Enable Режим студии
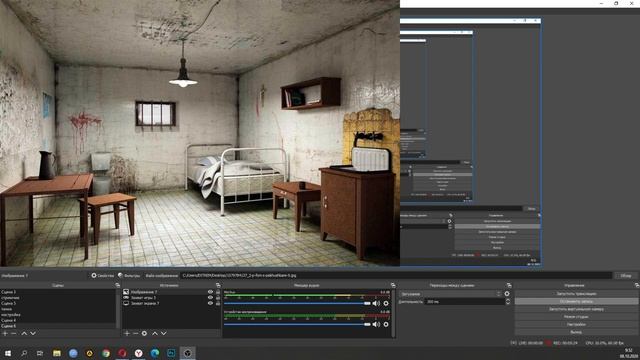This screenshot has height=360, width=640. tap(576, 317)
